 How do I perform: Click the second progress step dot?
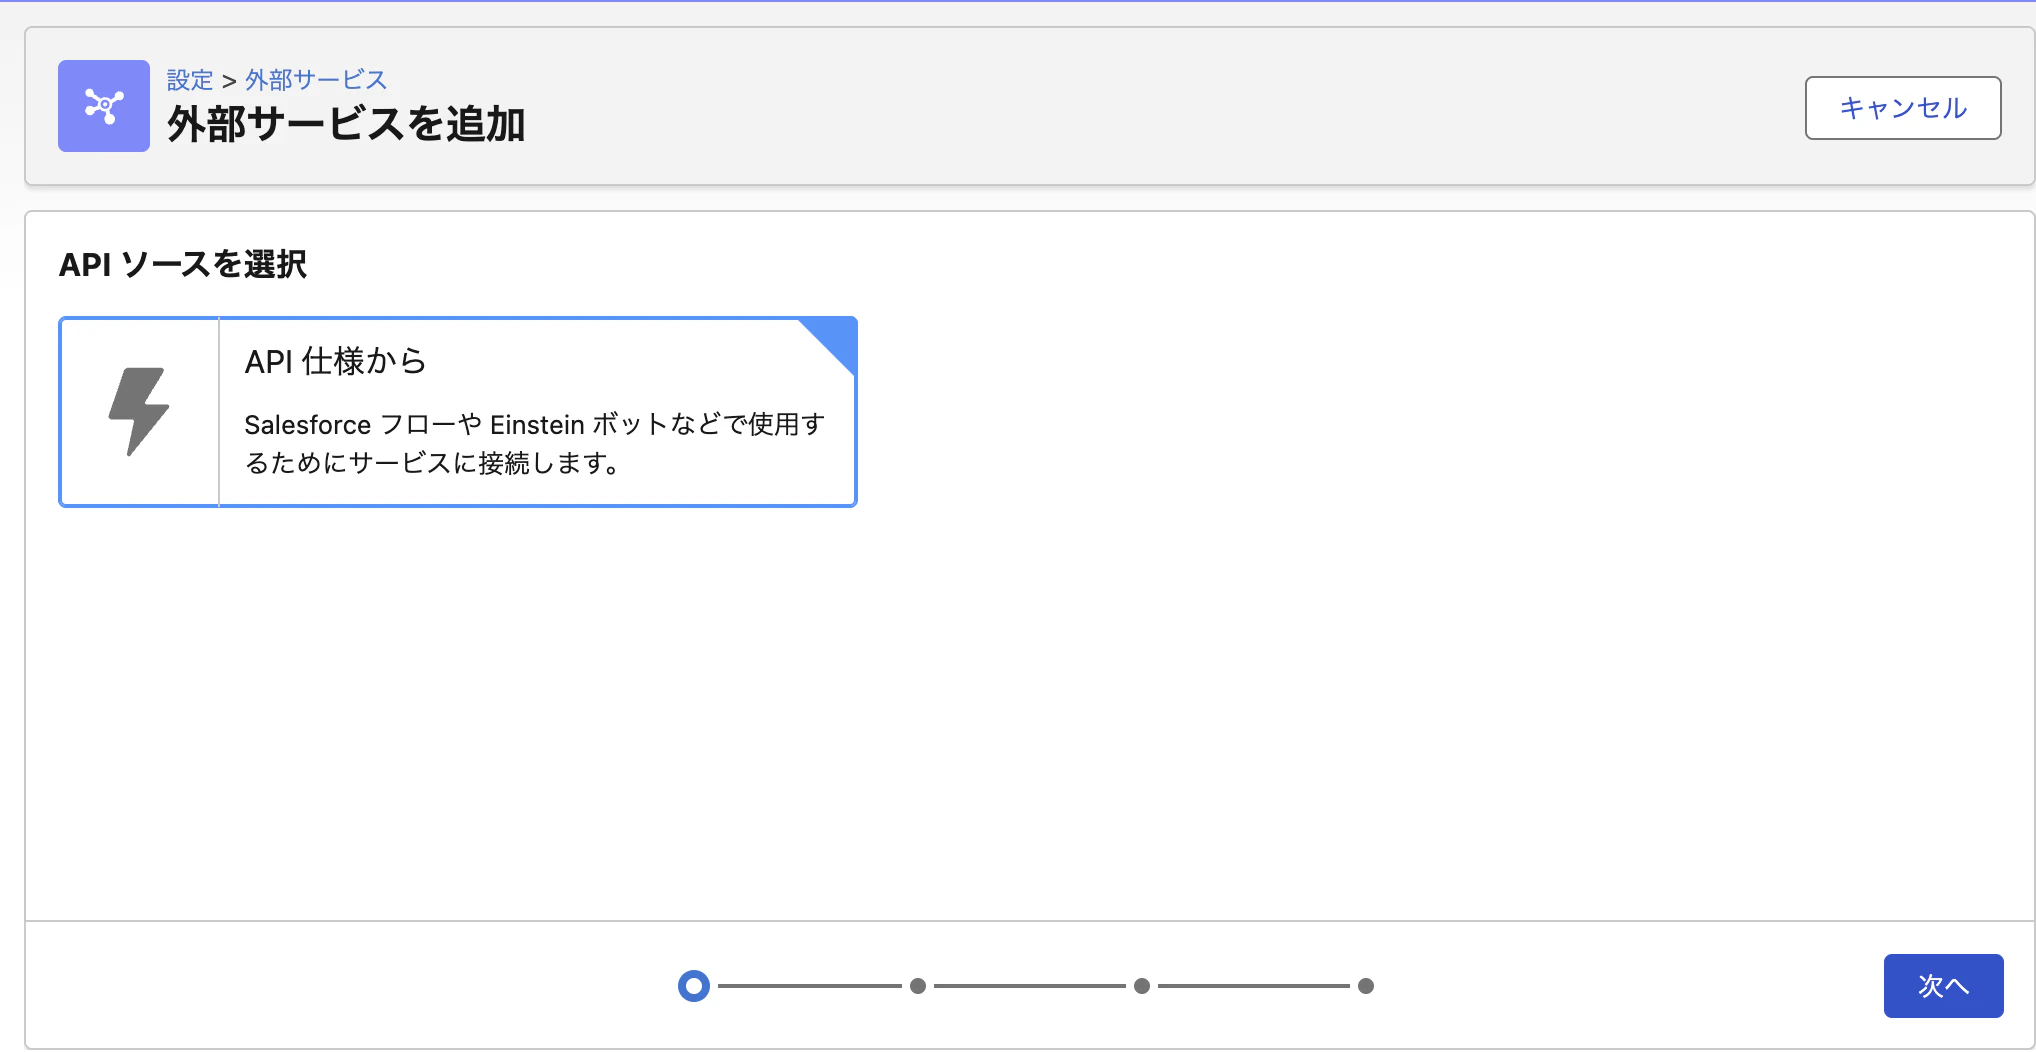918,986
